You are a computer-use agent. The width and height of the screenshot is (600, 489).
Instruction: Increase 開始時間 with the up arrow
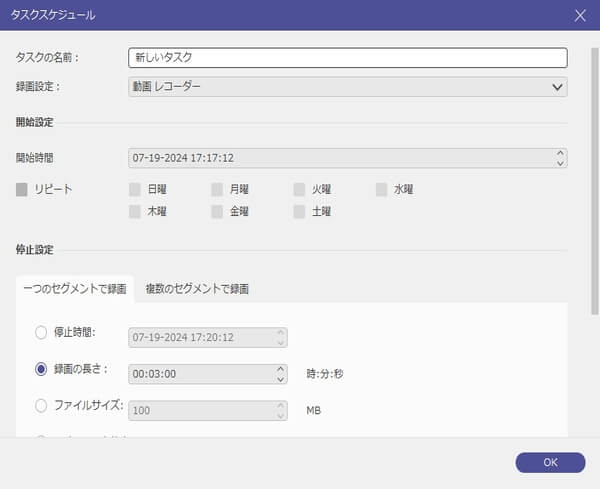click(x=560, y=153)
